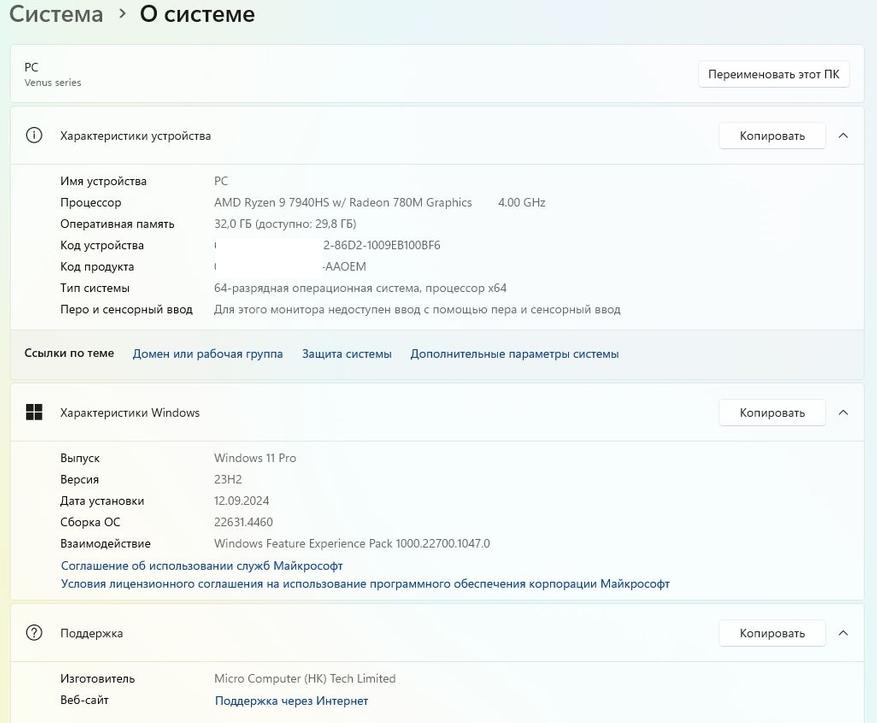Copy device specifications with Копировать

coord(771,135)
